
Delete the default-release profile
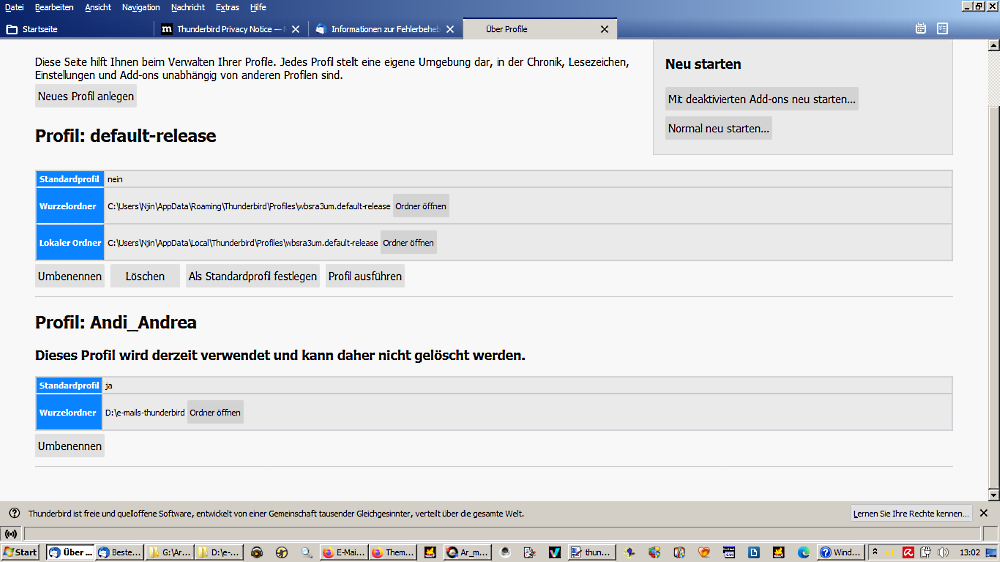(145, 276)
